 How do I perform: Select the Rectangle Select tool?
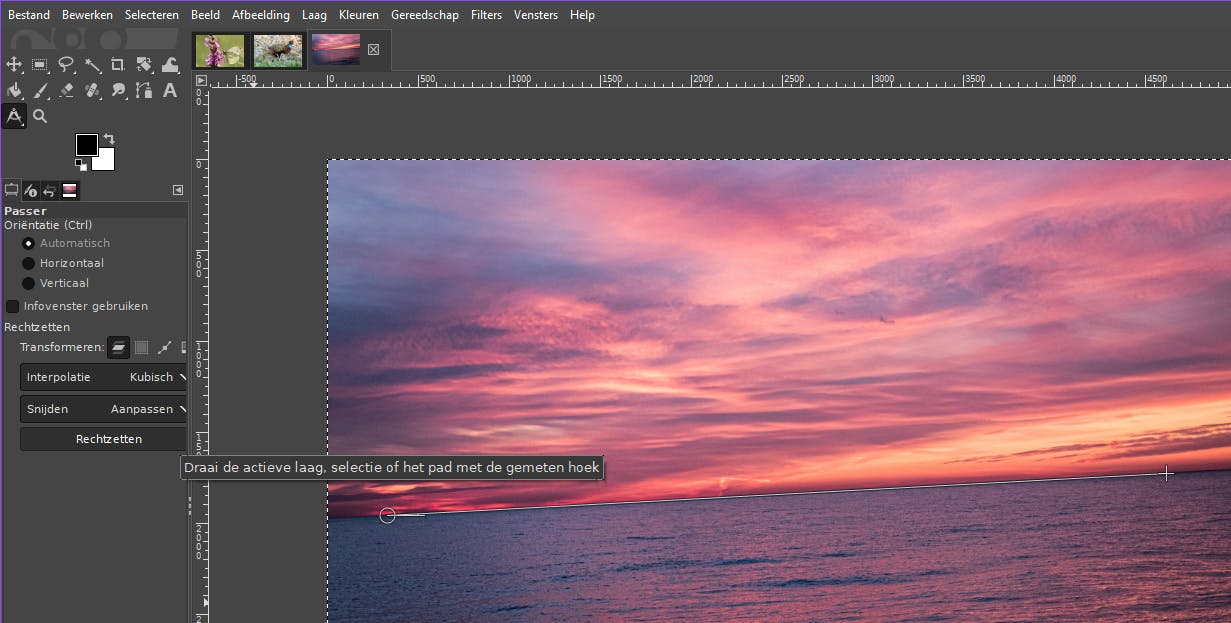tap(40, 65)
